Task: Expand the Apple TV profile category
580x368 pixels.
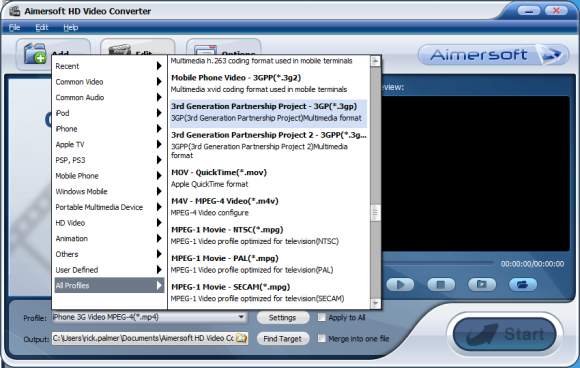Action: 109,144
